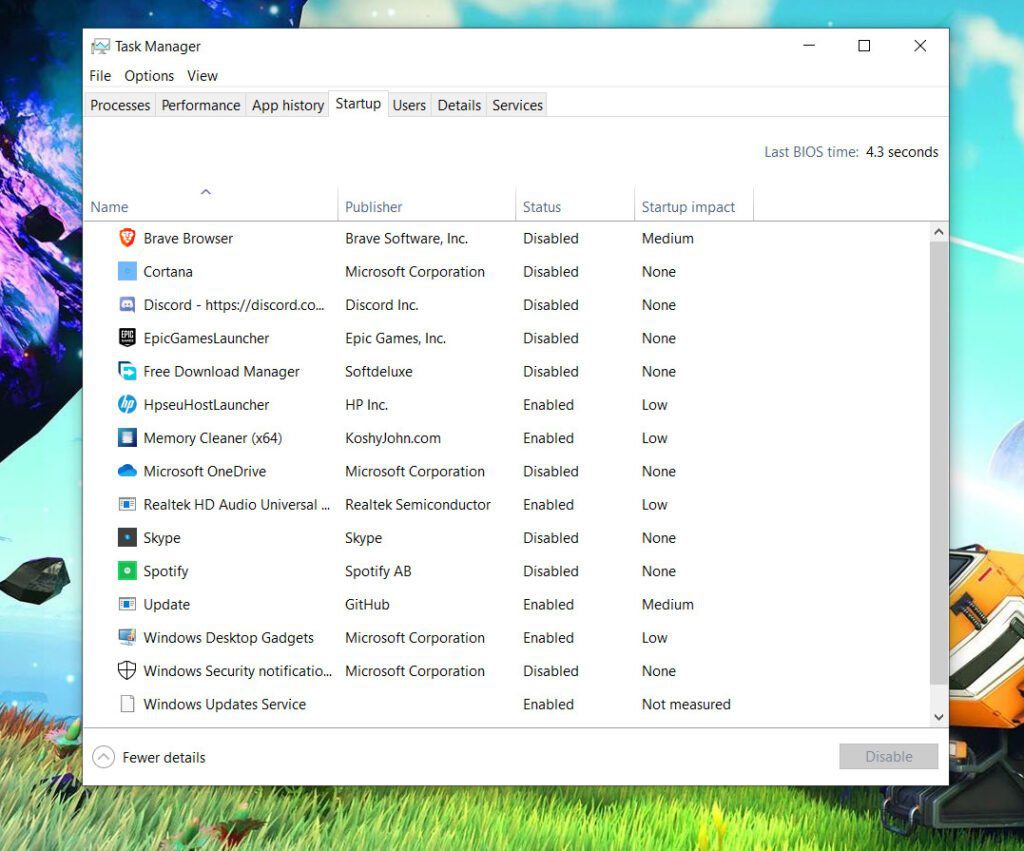Click the Brave Browser lion icon

tap(127, 238)
